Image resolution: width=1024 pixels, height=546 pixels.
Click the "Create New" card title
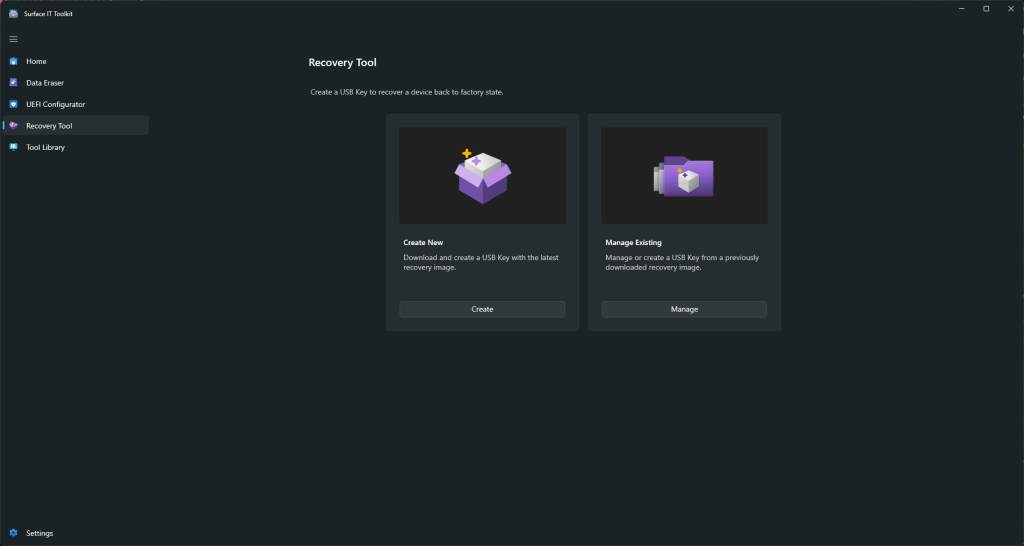pos(423,242)
